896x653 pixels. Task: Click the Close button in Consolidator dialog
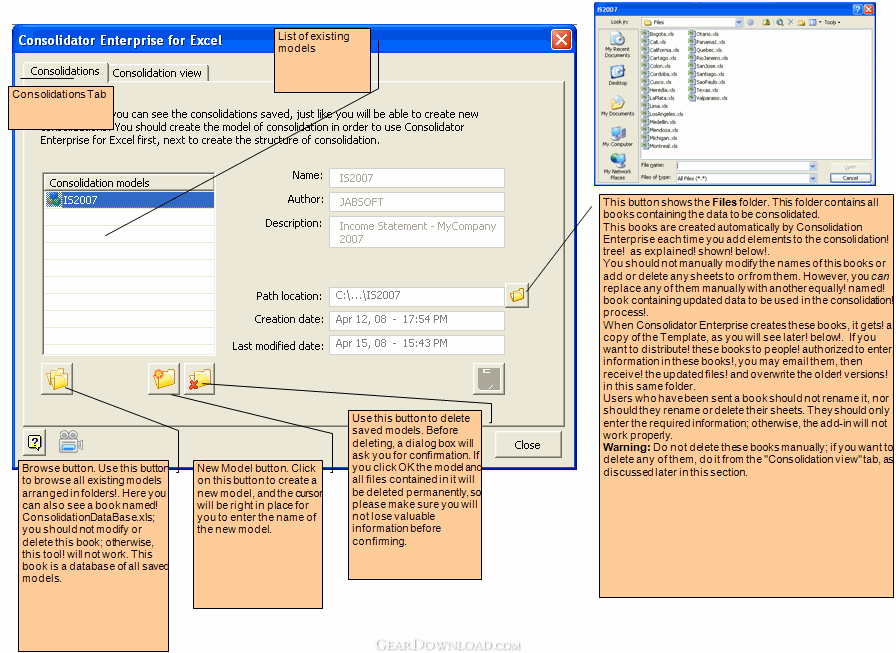coord(527,444)
